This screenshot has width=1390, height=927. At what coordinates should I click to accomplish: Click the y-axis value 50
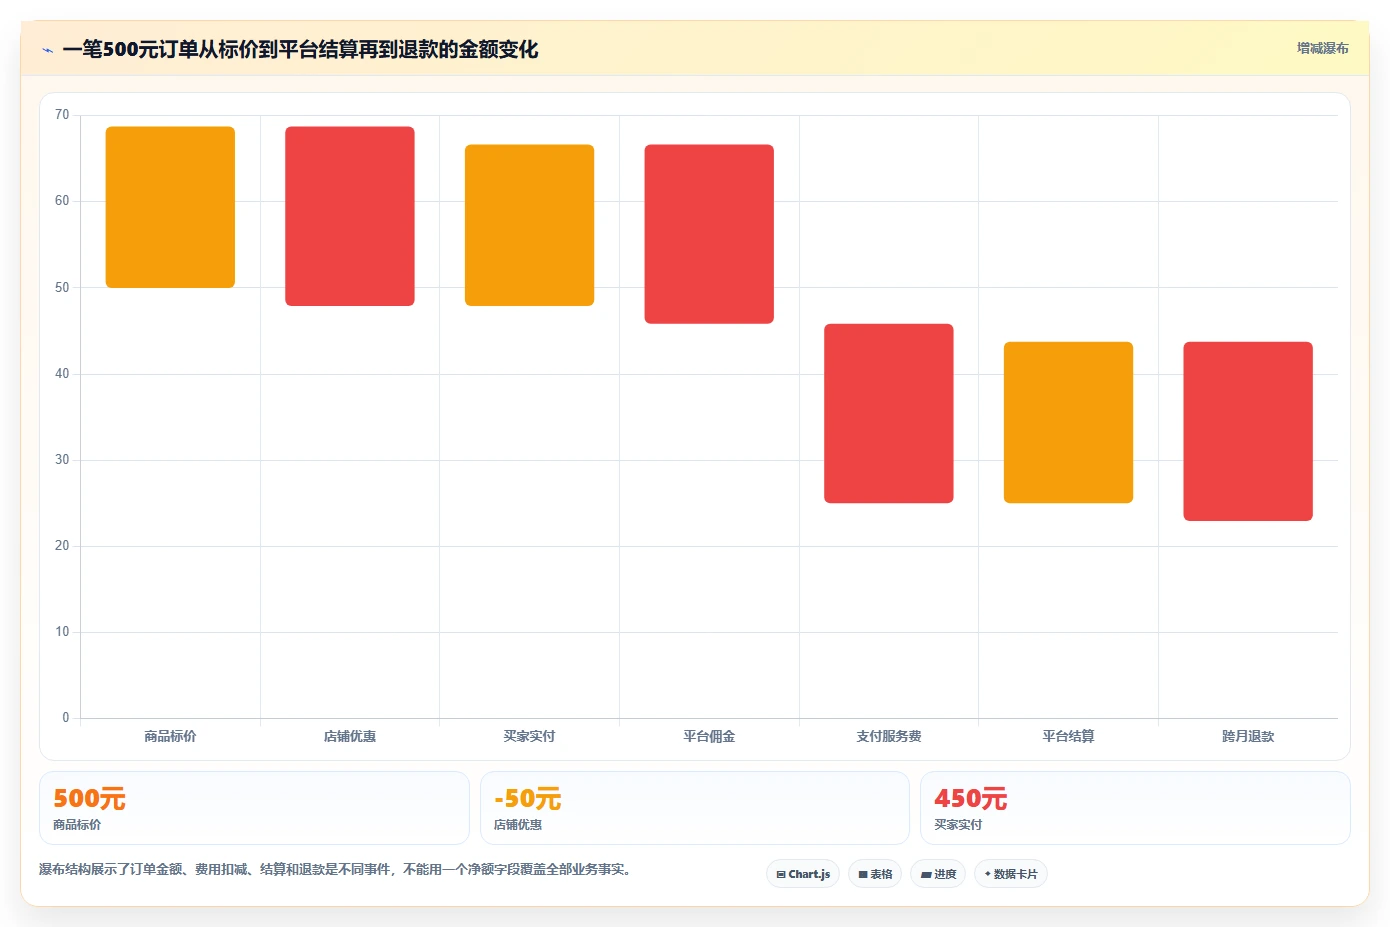pyautogui.click(x=62, y=288)
